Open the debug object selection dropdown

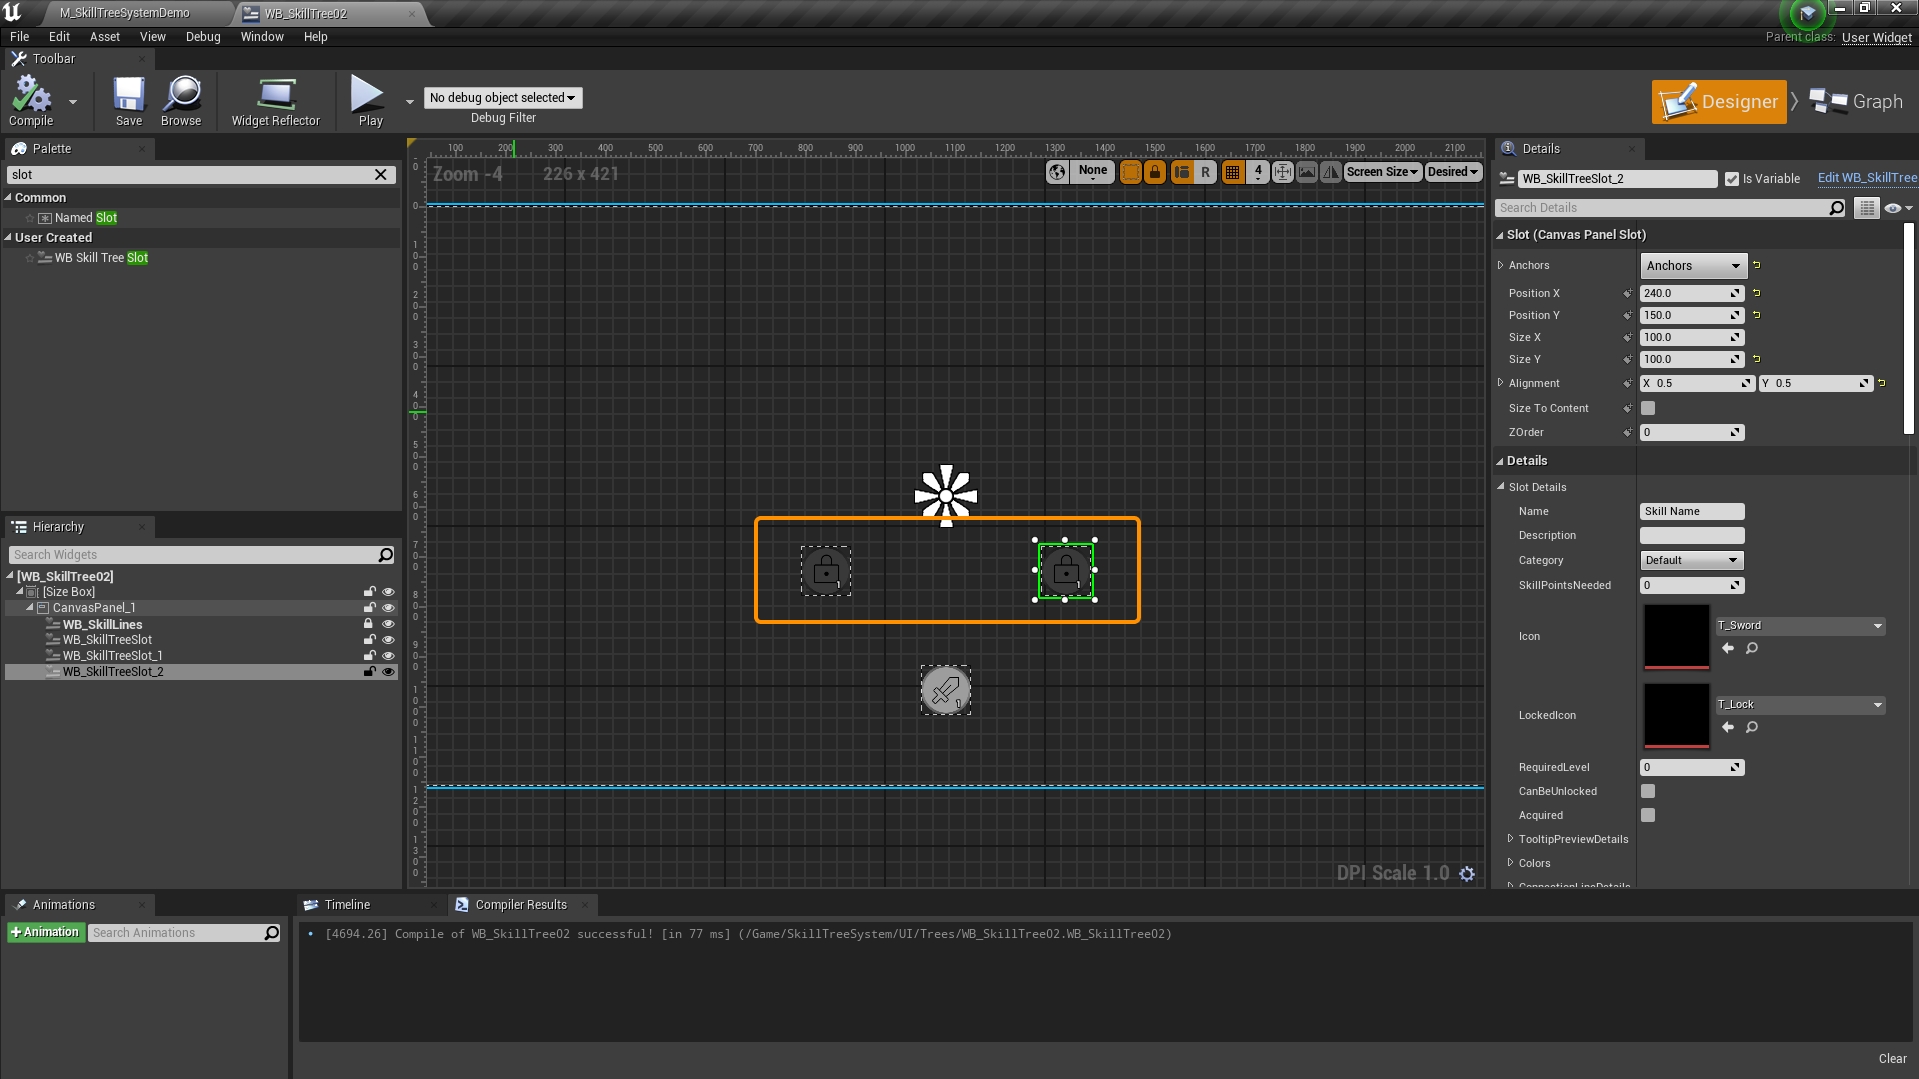pos(502,98)
